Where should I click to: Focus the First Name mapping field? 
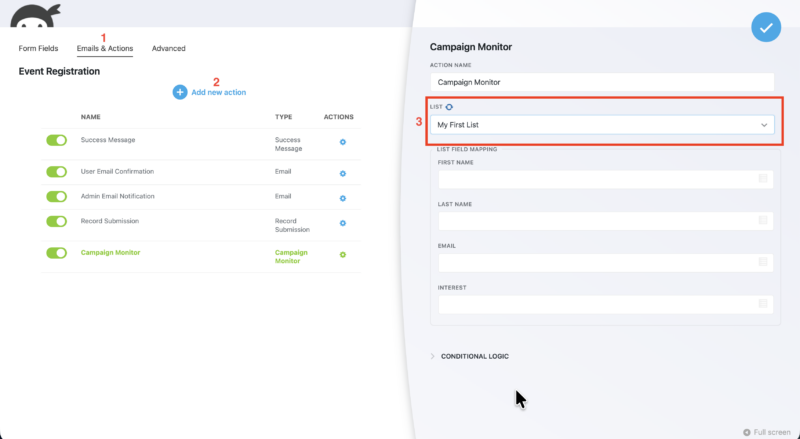tap(606, 179)
